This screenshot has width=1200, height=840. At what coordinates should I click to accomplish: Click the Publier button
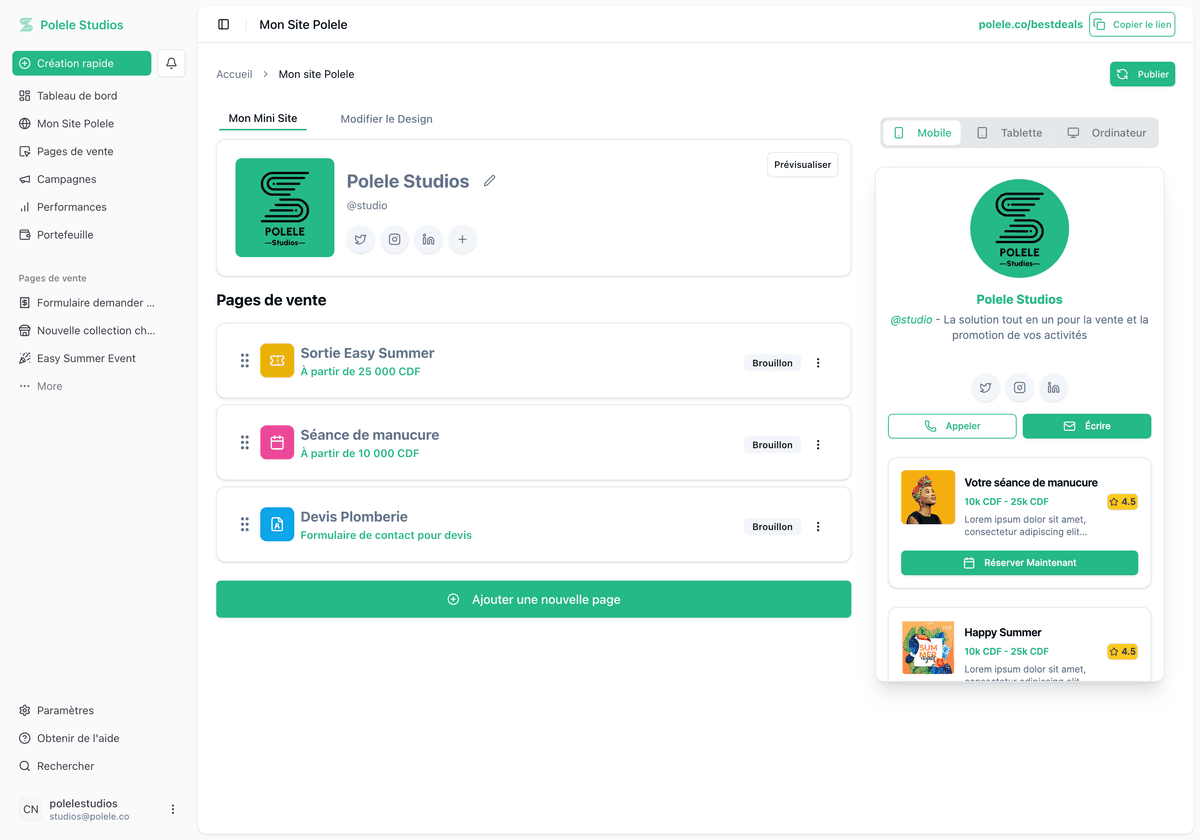pyautogui.click(x=1142, y=74)
